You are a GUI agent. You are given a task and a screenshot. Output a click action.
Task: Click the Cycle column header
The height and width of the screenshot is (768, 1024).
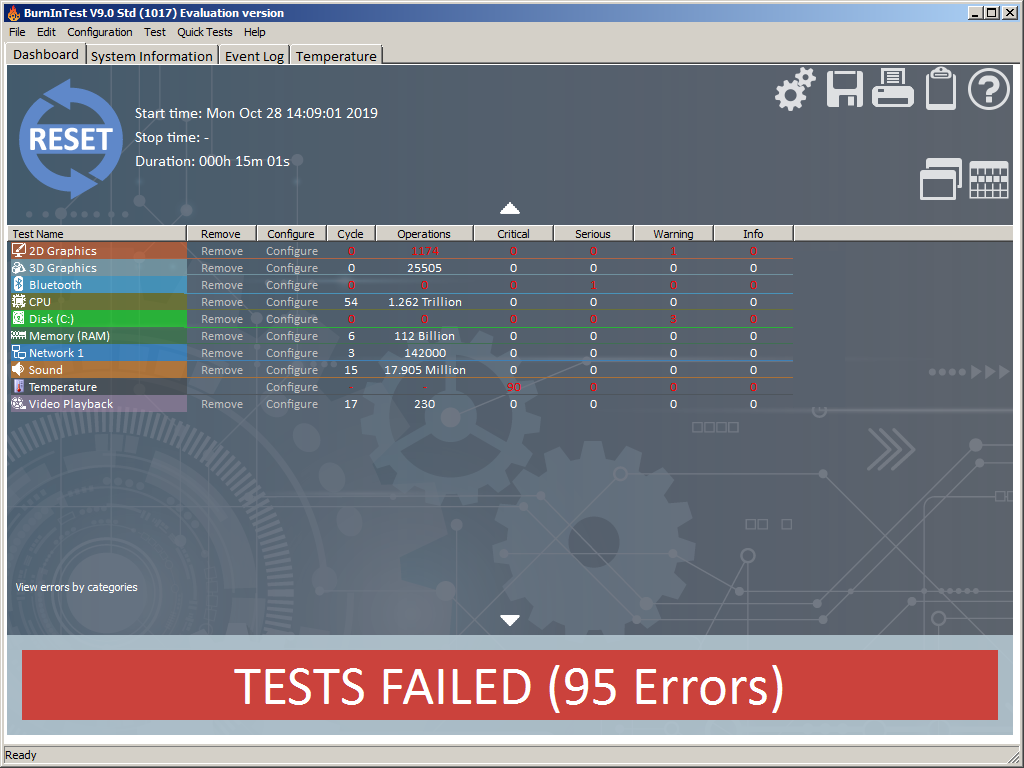click(x=351, y=234)
